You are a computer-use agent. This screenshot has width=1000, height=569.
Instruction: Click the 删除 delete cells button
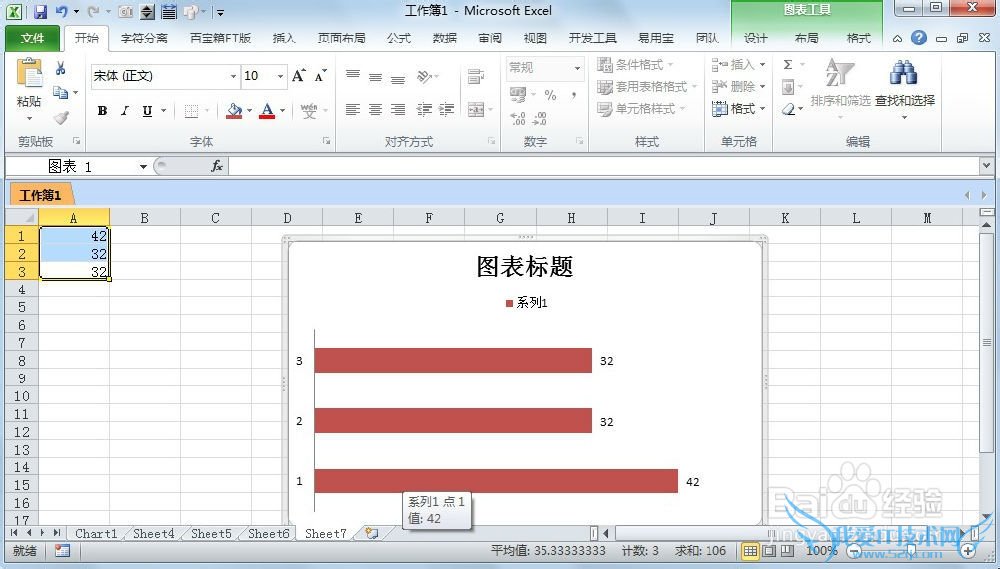(739, 86)
